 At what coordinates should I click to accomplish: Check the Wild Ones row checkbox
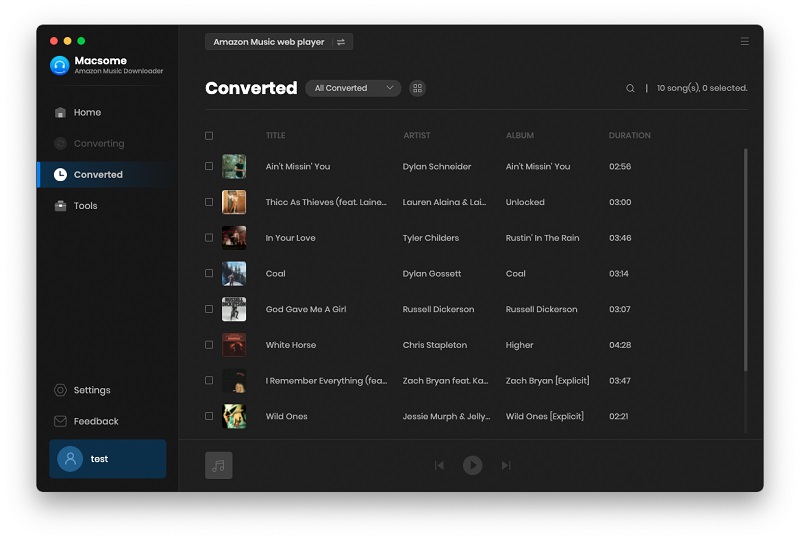click(x=209, y=416)
